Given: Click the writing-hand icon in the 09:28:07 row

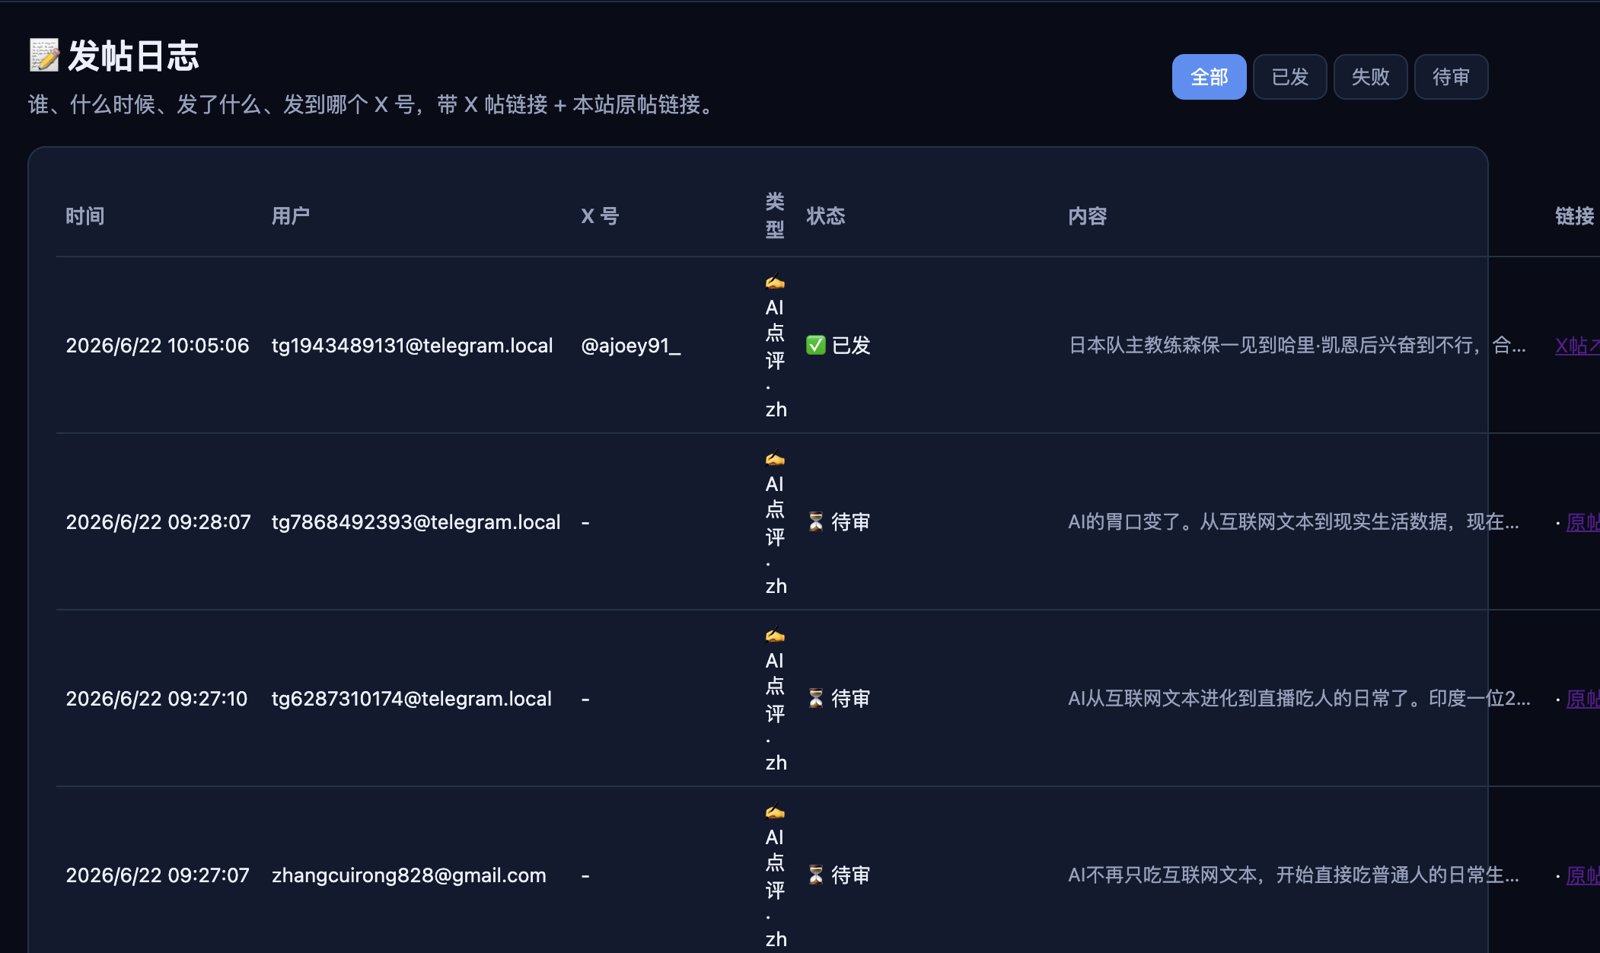Looking at the screenshot, I should [x=775, y=460].
